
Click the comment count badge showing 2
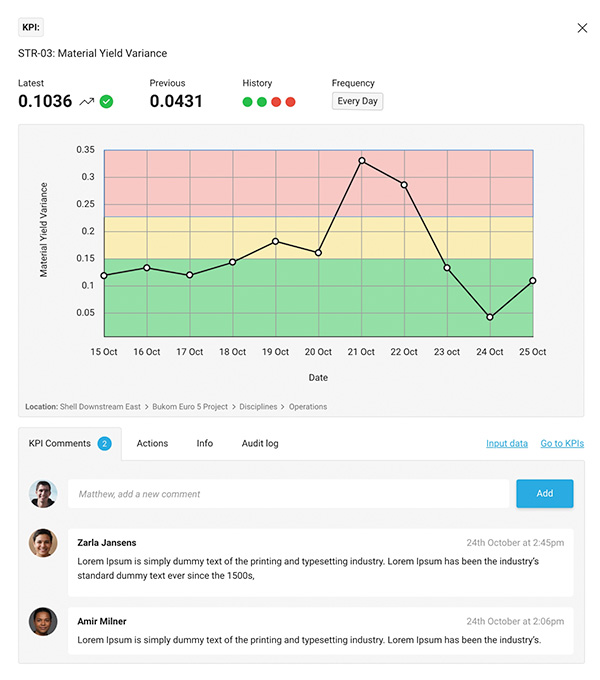coord(105,443)
